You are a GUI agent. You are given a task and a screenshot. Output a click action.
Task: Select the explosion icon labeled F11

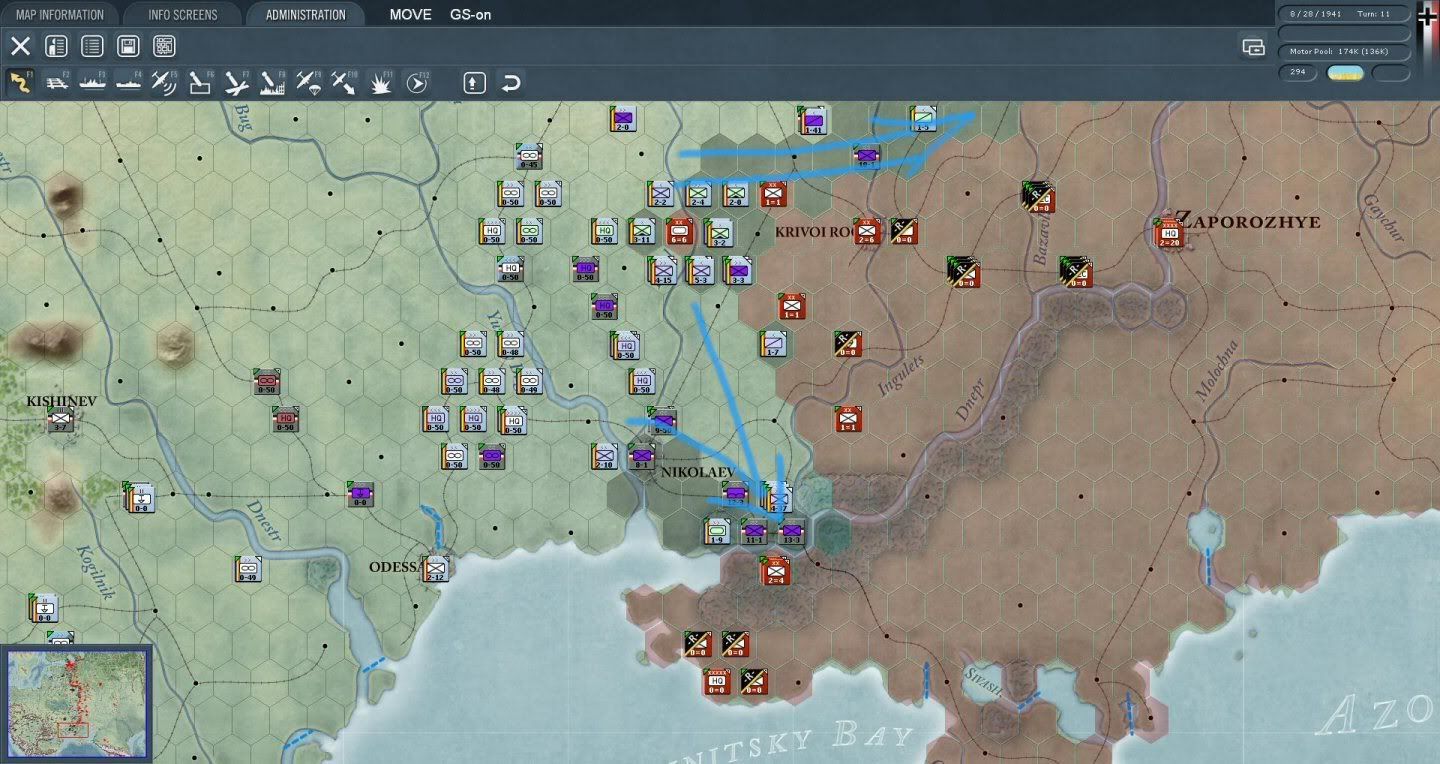tap(380, 82)
